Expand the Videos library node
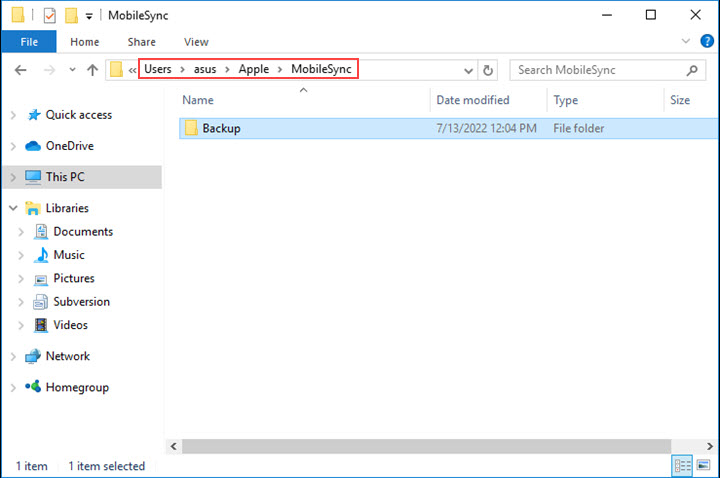Screen dimensions: 720x478 pyautogui.click(x=21, y=326)
